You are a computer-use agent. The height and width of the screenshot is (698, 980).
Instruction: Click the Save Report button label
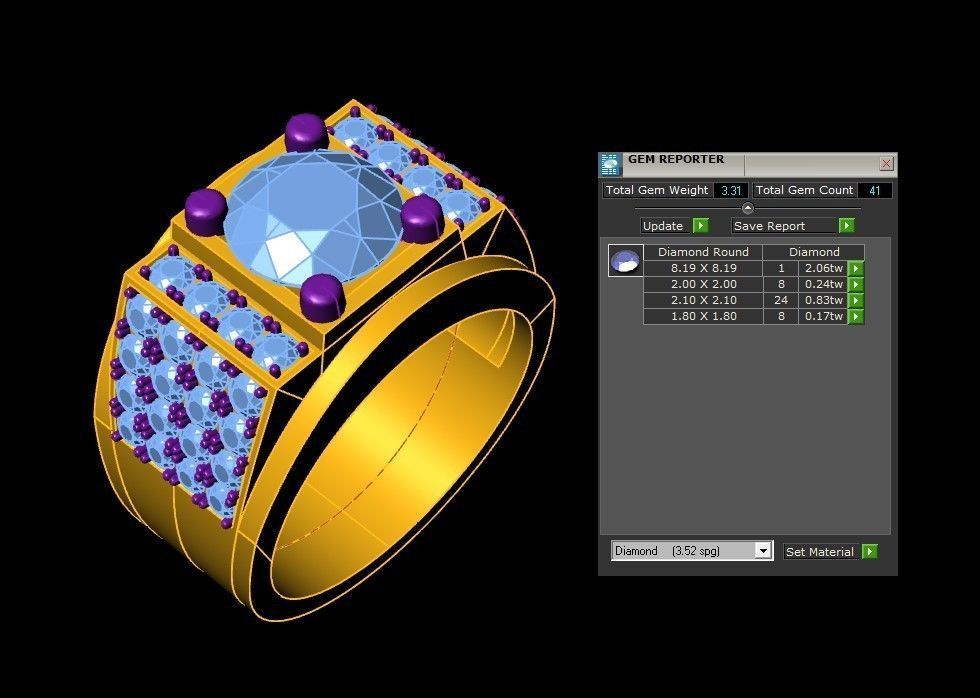pos(784,226)
